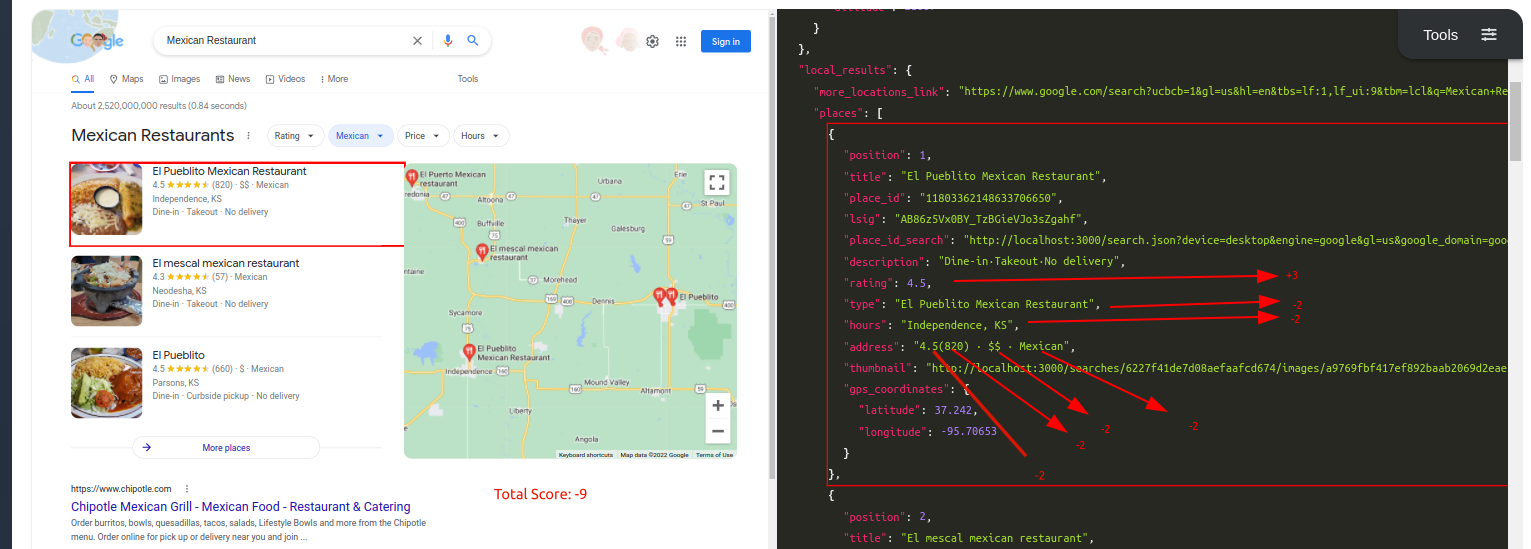Switch to the Videos tab
This screenshot has width=1531, height=549.
pos(286,79)
